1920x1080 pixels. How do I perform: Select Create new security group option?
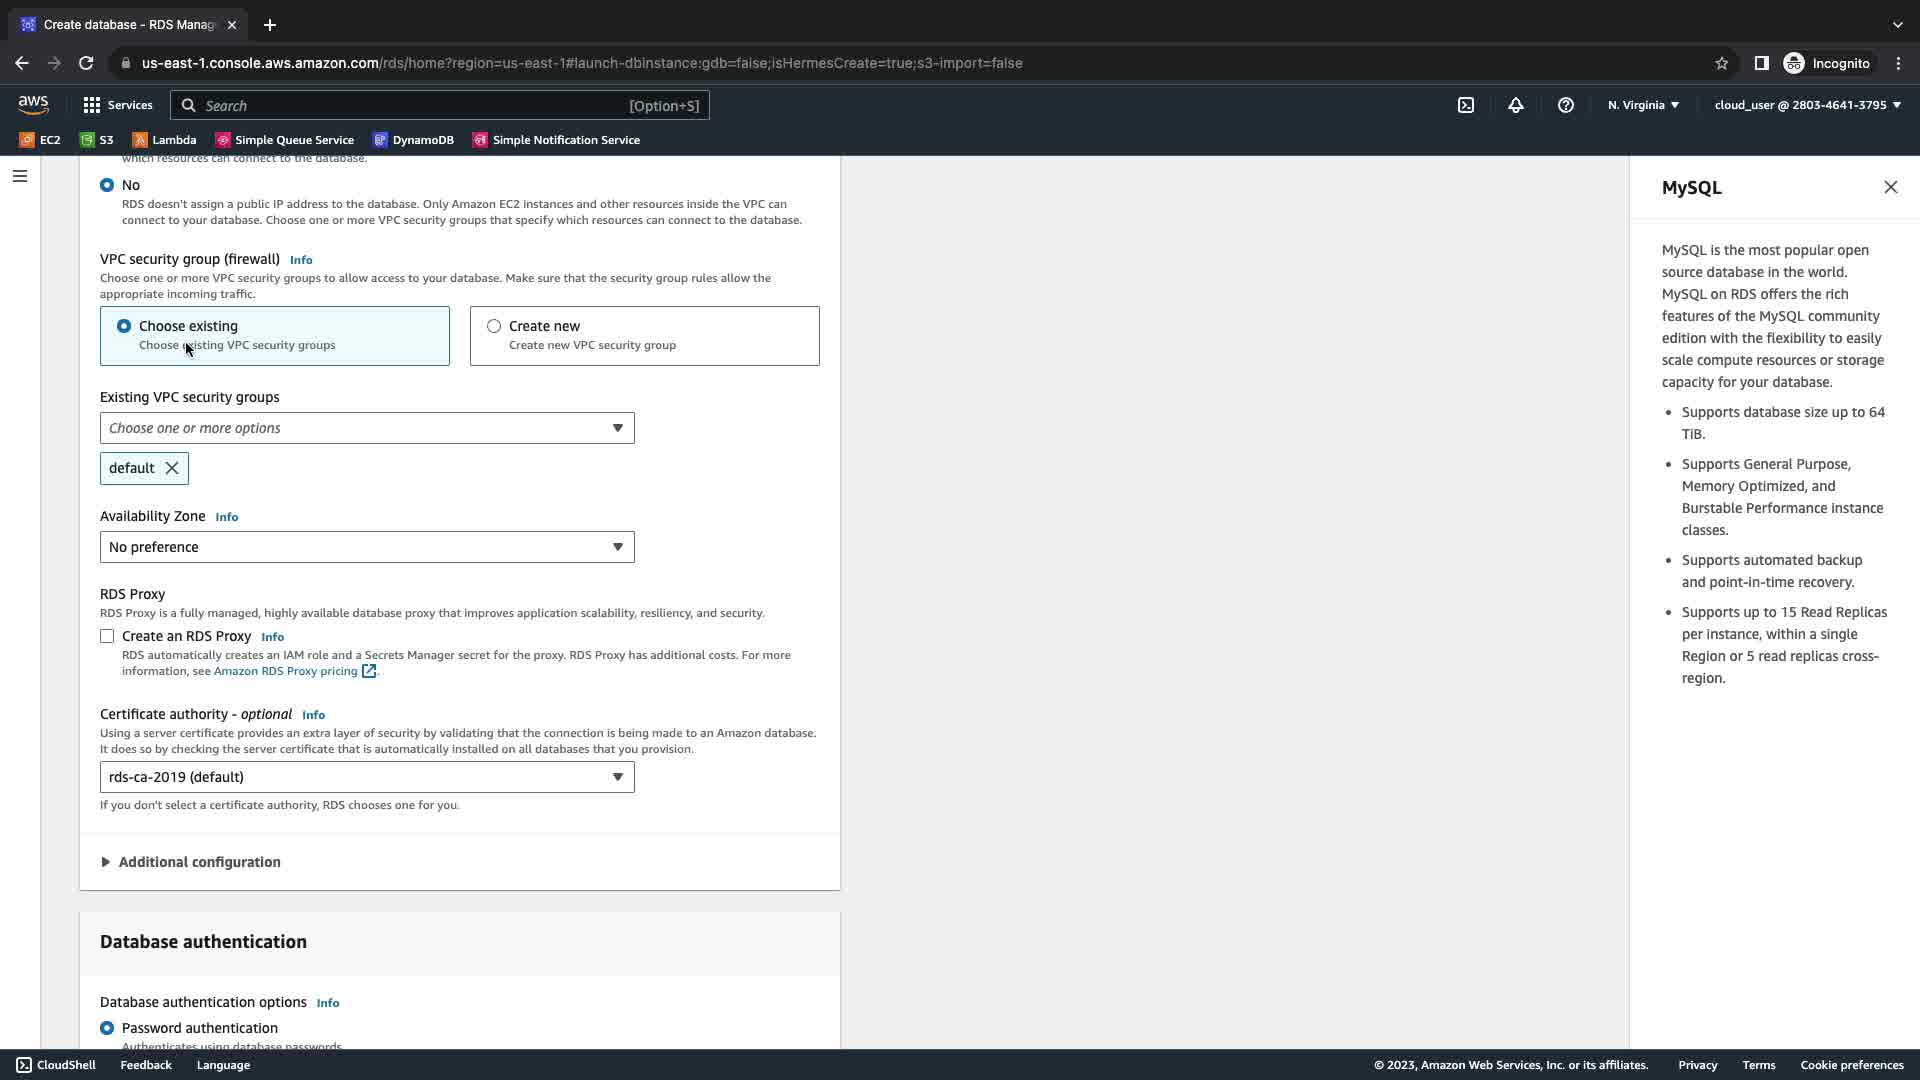pos(494,326)
